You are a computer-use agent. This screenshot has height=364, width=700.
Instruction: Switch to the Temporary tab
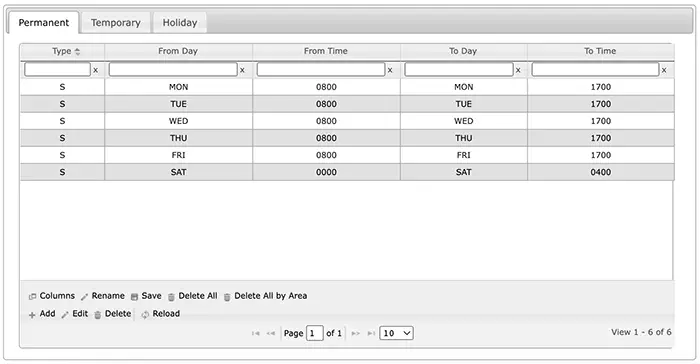tap(116, 22)
